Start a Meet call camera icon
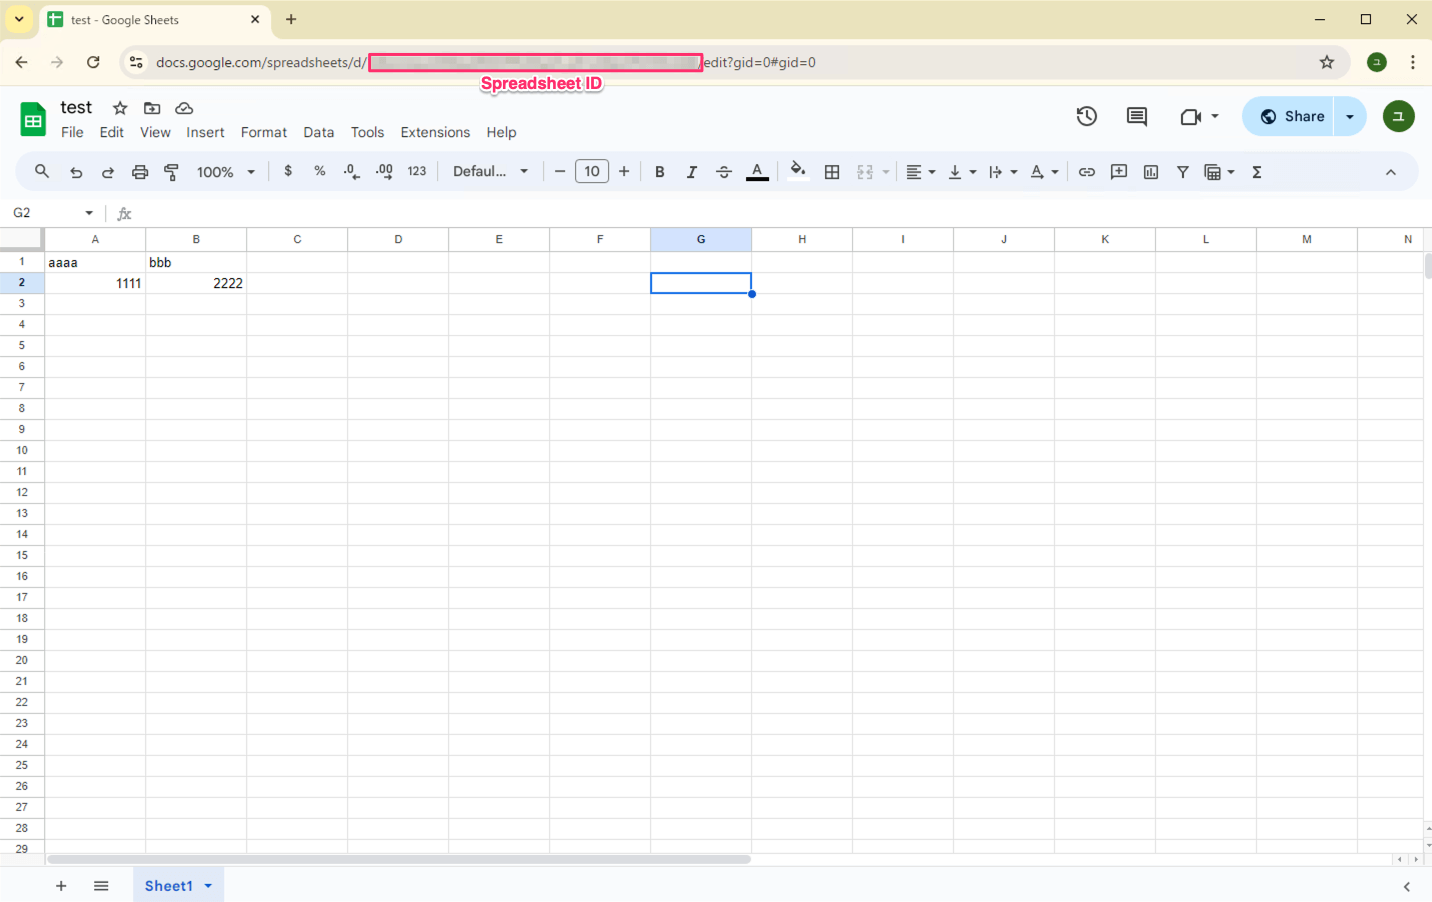The height and width of the screenshot is (902, 1432). (1190, 116)
